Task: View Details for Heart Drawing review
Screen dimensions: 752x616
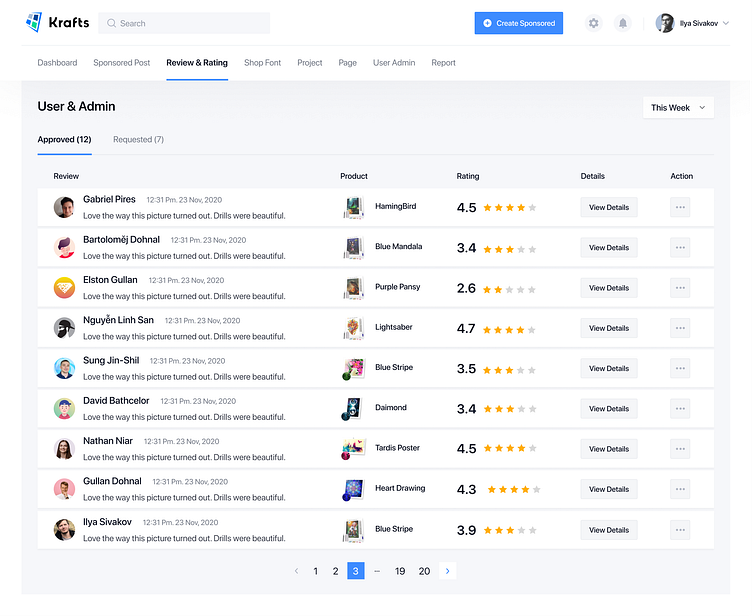Action: tap(609, 489)
